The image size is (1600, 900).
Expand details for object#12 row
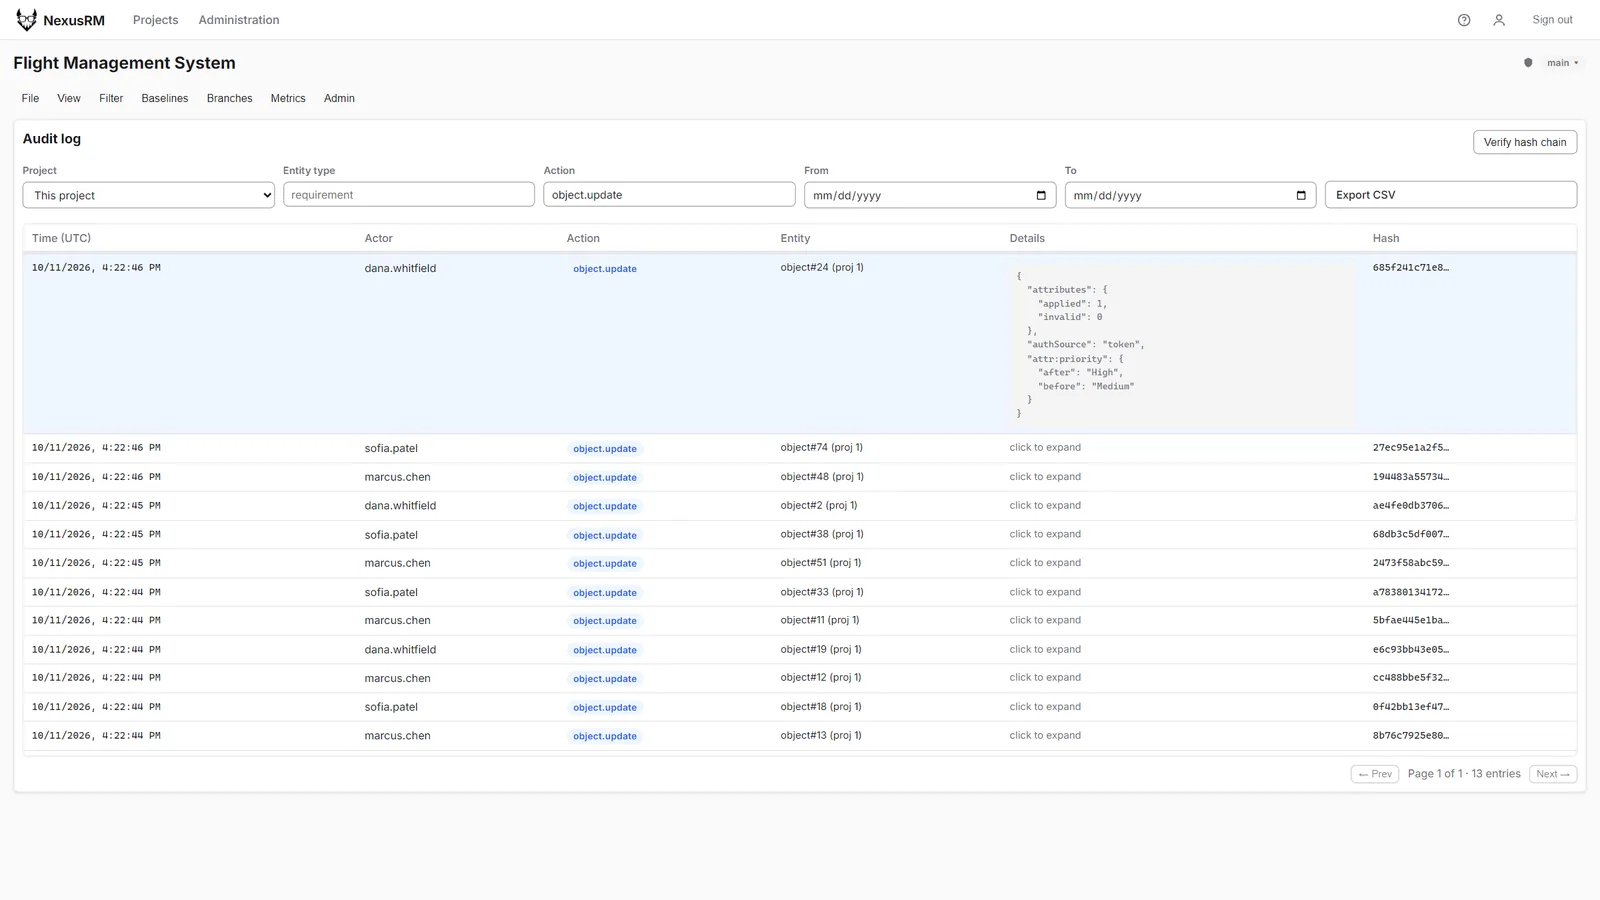click(x=1045, y=678)
